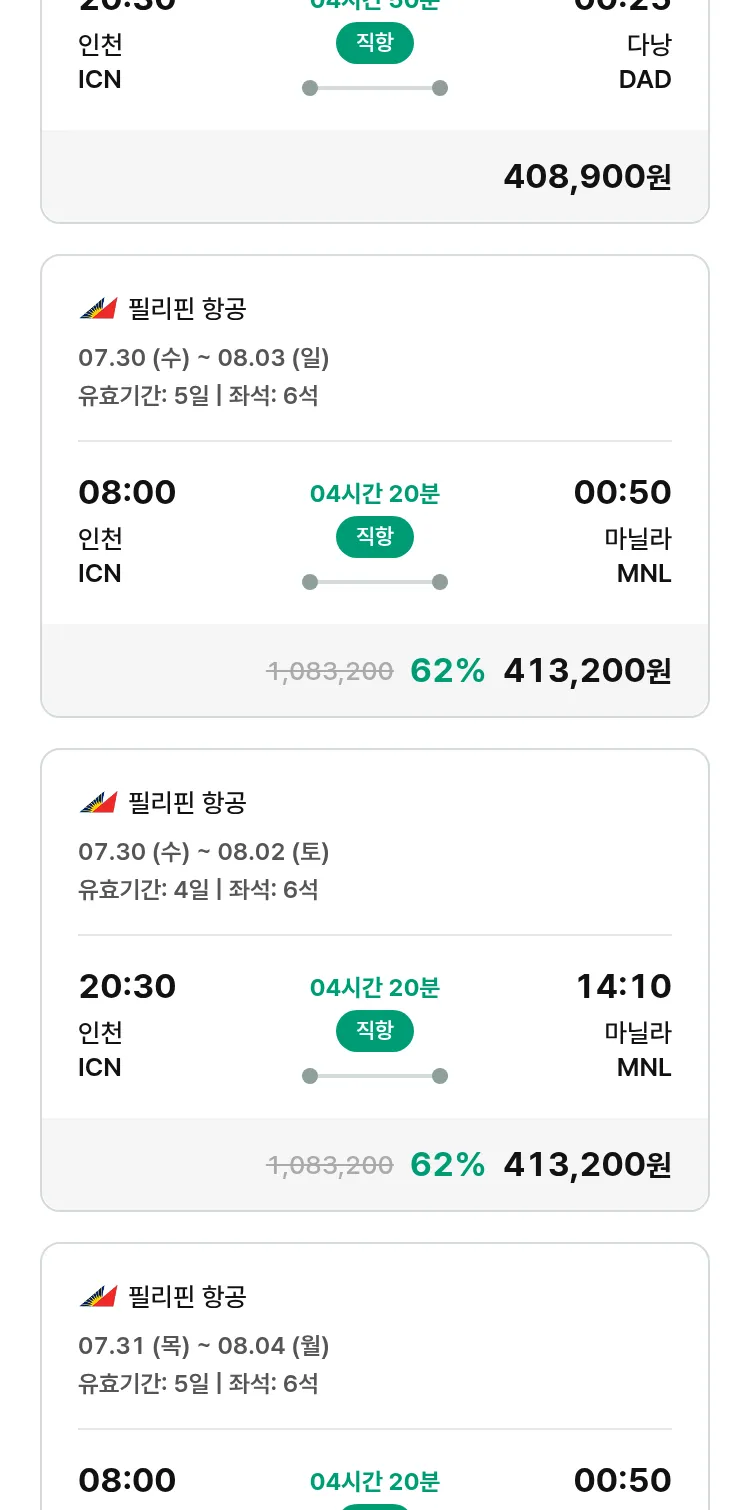Tap 62% discount on the 07.30–08.02 card
Image resolution: width=750 pixels, height=1510 pixels.
pyautogui.click(x=447, y=1165)
